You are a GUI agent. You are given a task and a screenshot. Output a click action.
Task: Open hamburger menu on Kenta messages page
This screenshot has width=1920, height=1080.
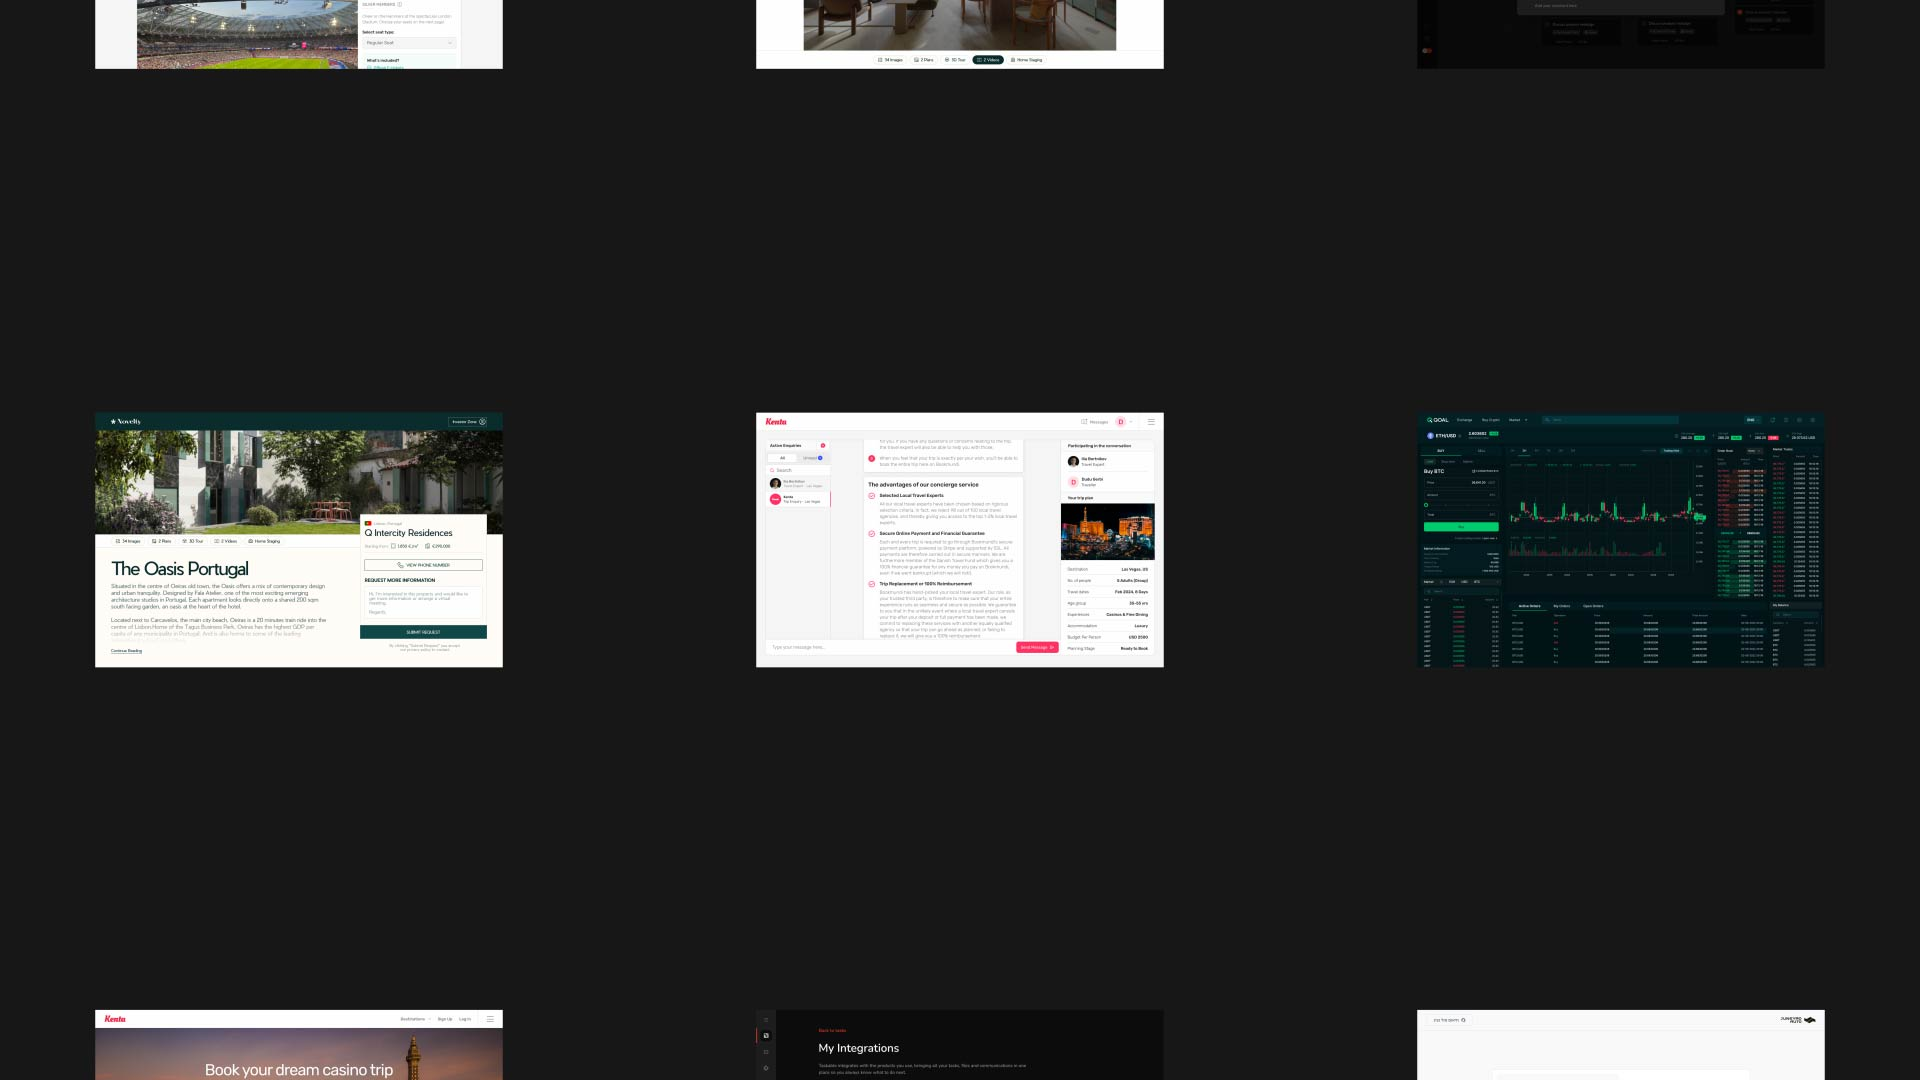click(1151, 422)
